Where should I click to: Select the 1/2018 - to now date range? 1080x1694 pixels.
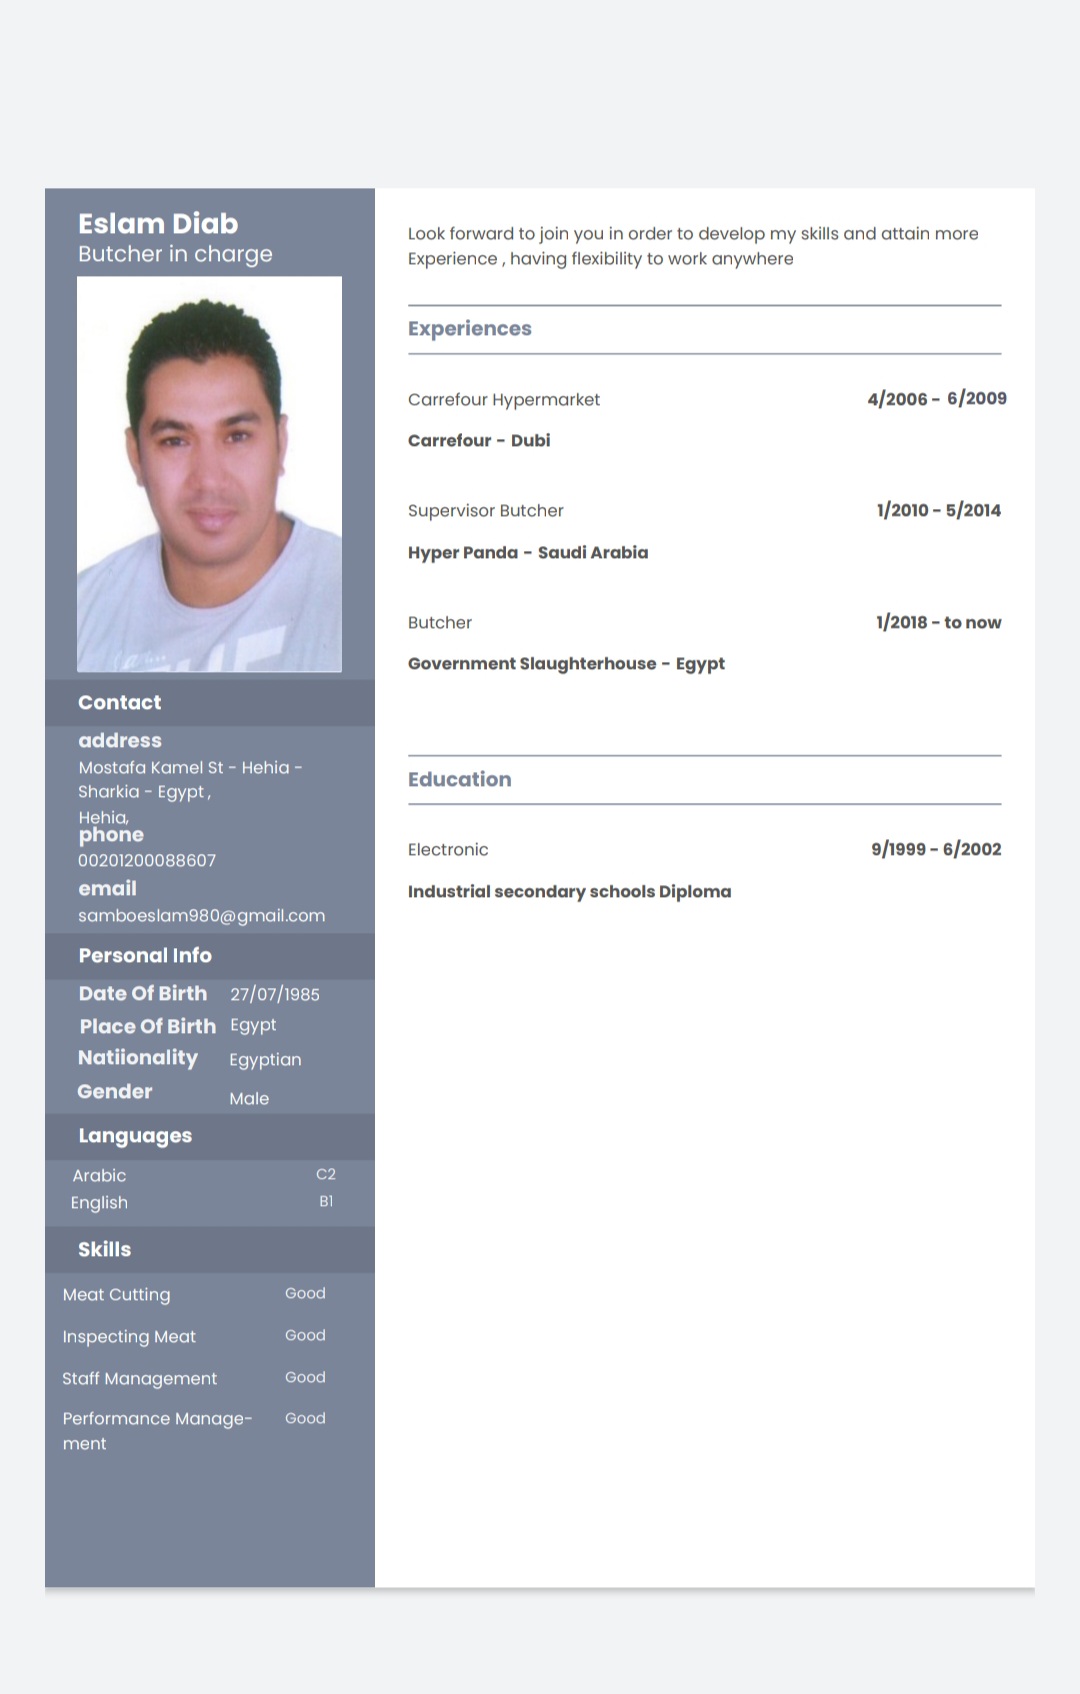[x=938, y=622]
